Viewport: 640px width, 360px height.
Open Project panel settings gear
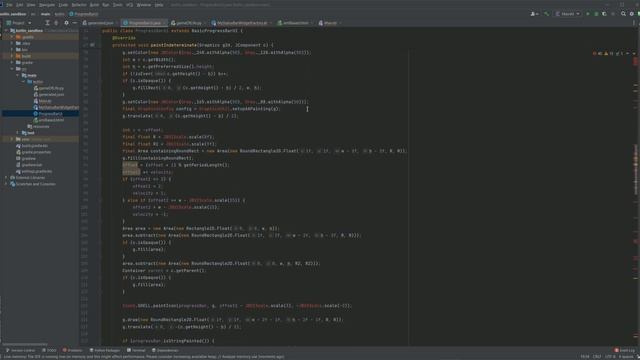66,23
